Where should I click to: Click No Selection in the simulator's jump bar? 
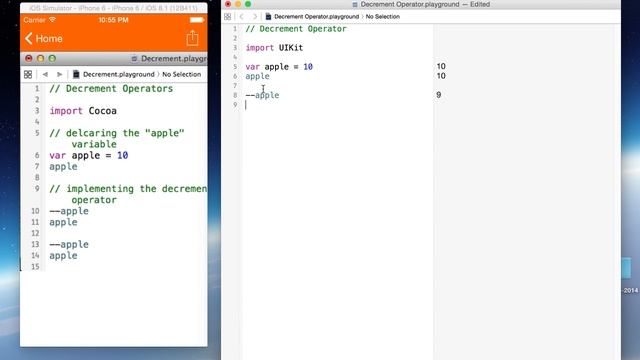[182, 74]
